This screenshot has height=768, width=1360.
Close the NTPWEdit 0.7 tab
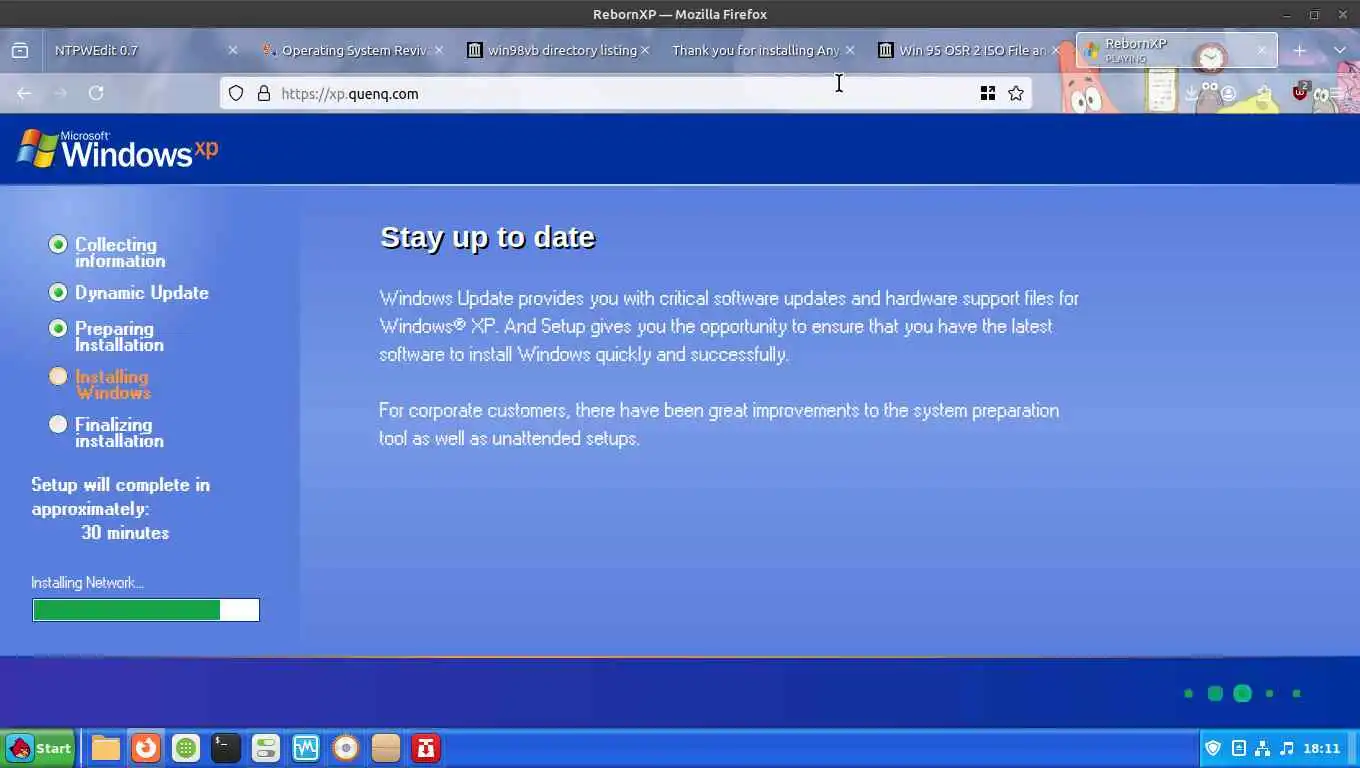click(233, 50)
